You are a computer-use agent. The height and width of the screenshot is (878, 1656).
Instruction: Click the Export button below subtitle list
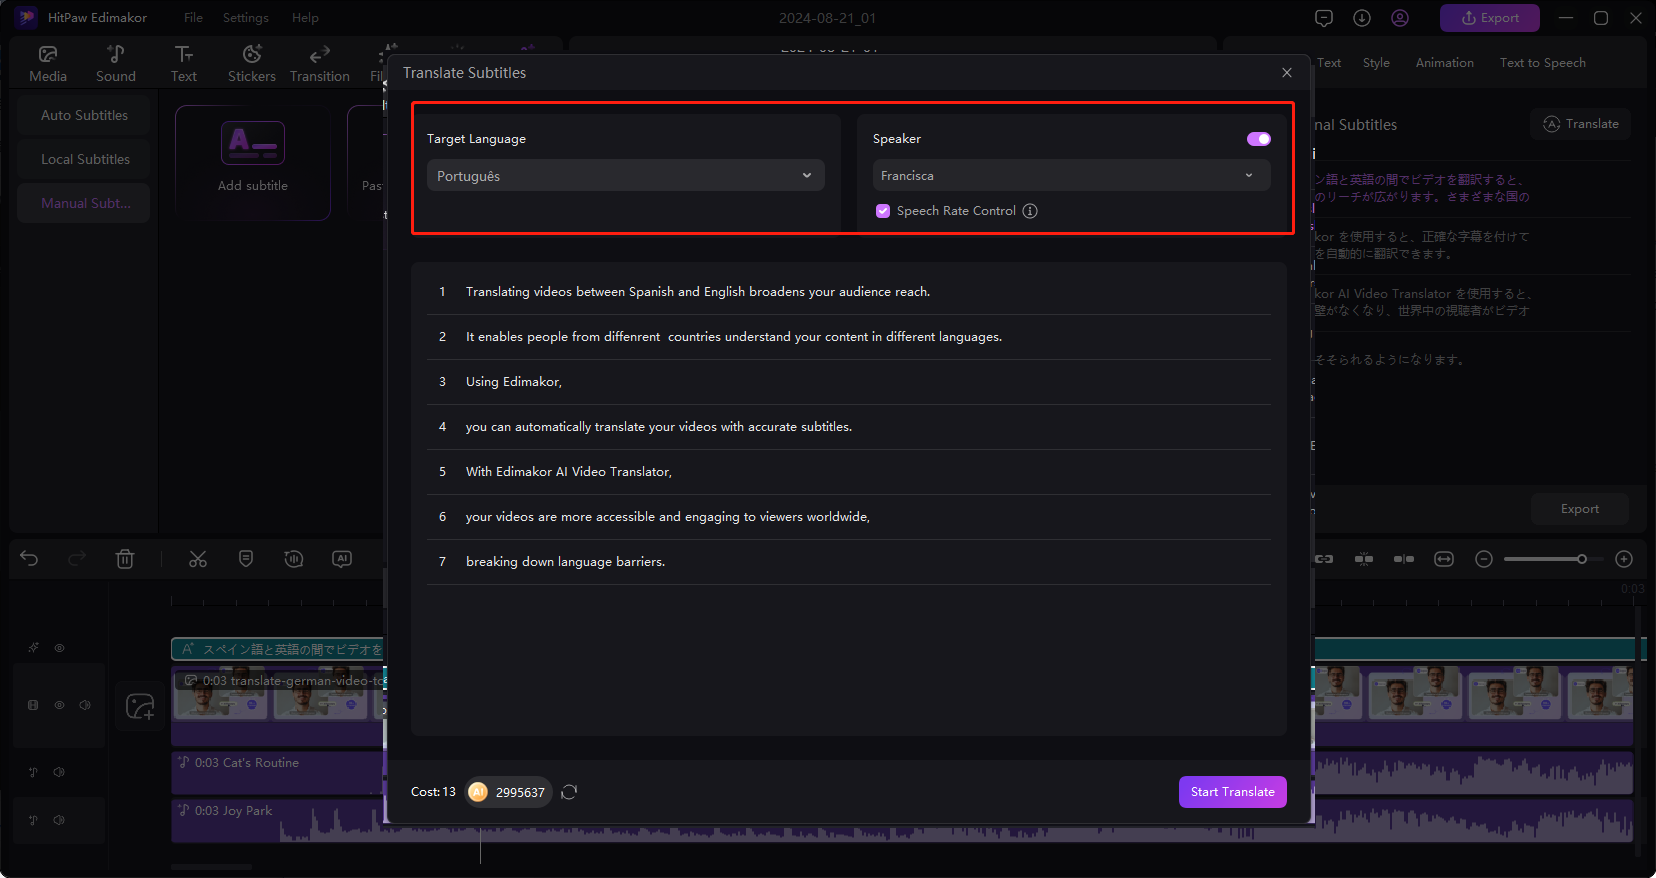coord(1580,509)
